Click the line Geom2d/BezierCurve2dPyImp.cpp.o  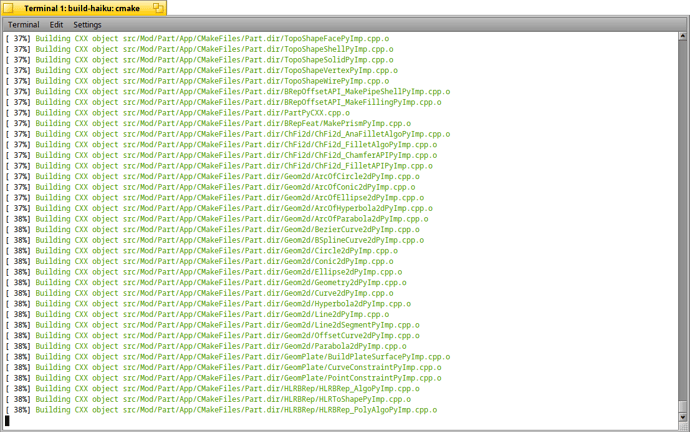(213, 229)
